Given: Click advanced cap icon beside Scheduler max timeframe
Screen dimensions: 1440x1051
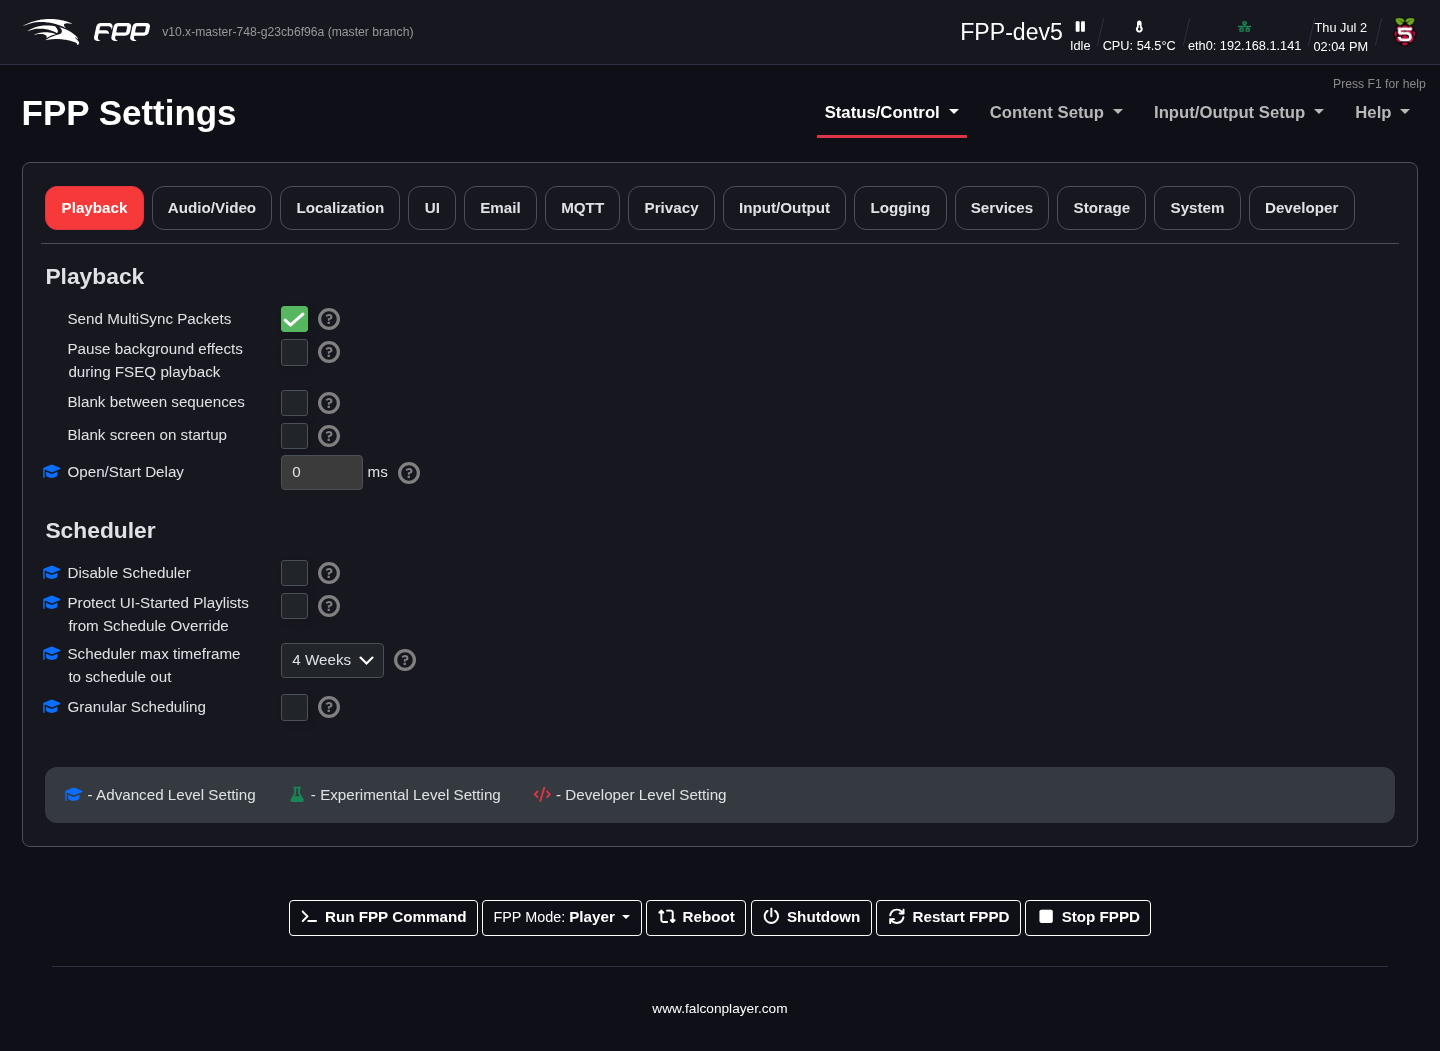Looking at the screenshot, I should pos(52,653).
